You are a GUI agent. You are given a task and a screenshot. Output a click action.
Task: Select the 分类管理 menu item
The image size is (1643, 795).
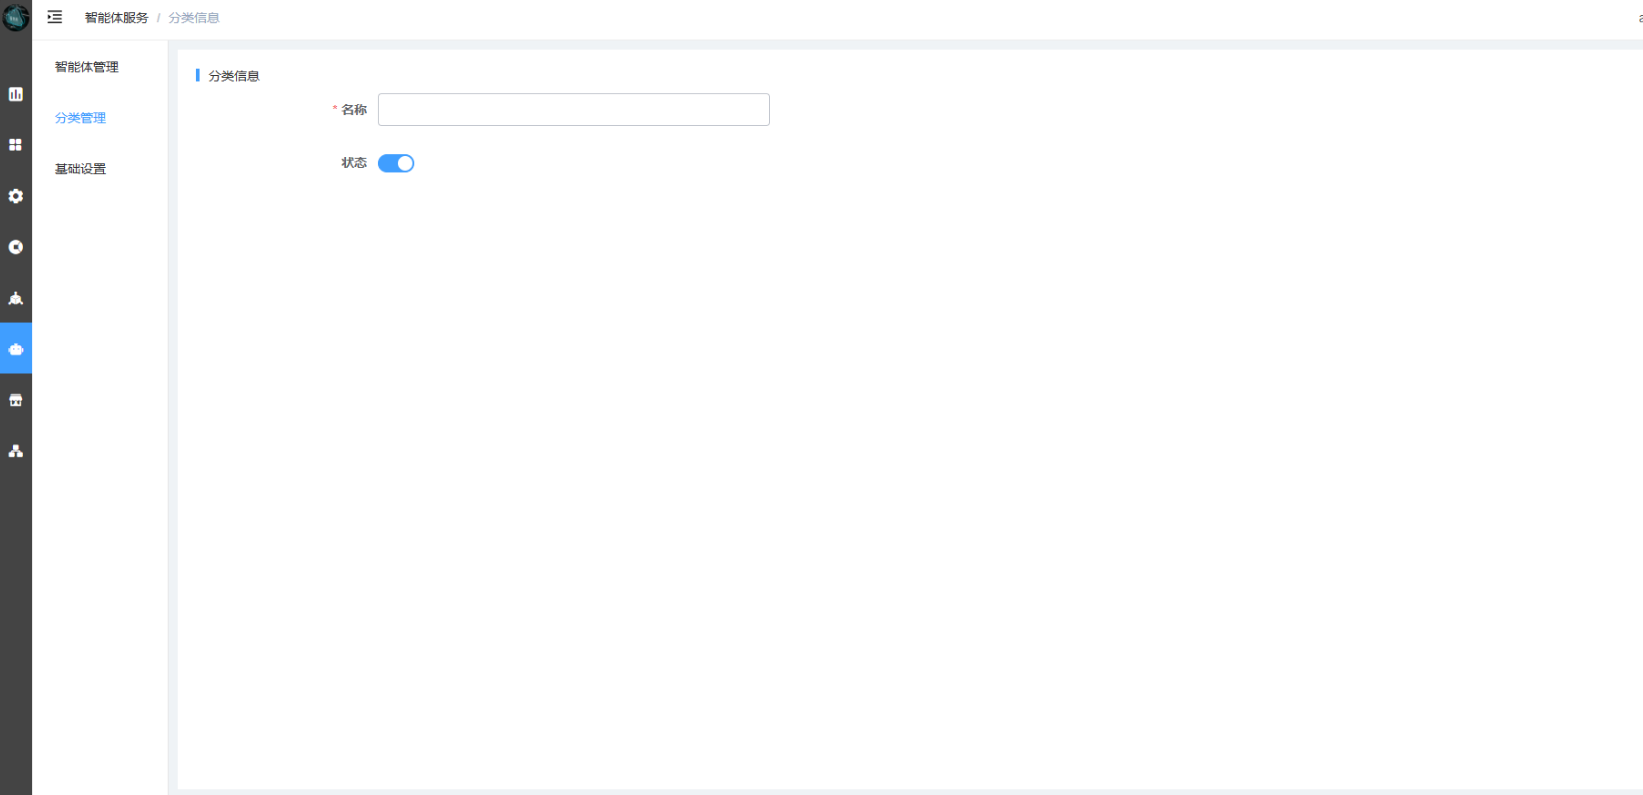pyautogui.click(x=80, y=118)
